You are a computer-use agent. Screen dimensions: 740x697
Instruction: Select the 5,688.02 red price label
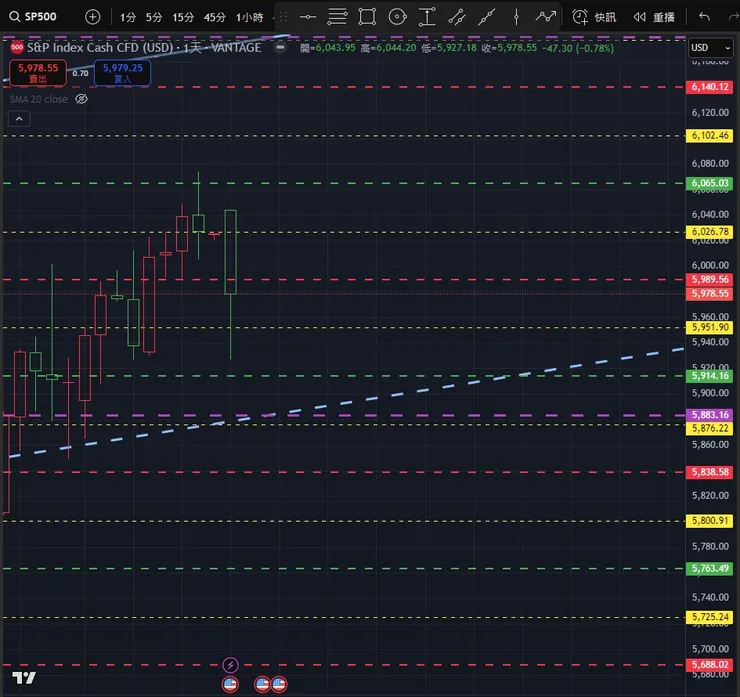[x=709, y=664]
